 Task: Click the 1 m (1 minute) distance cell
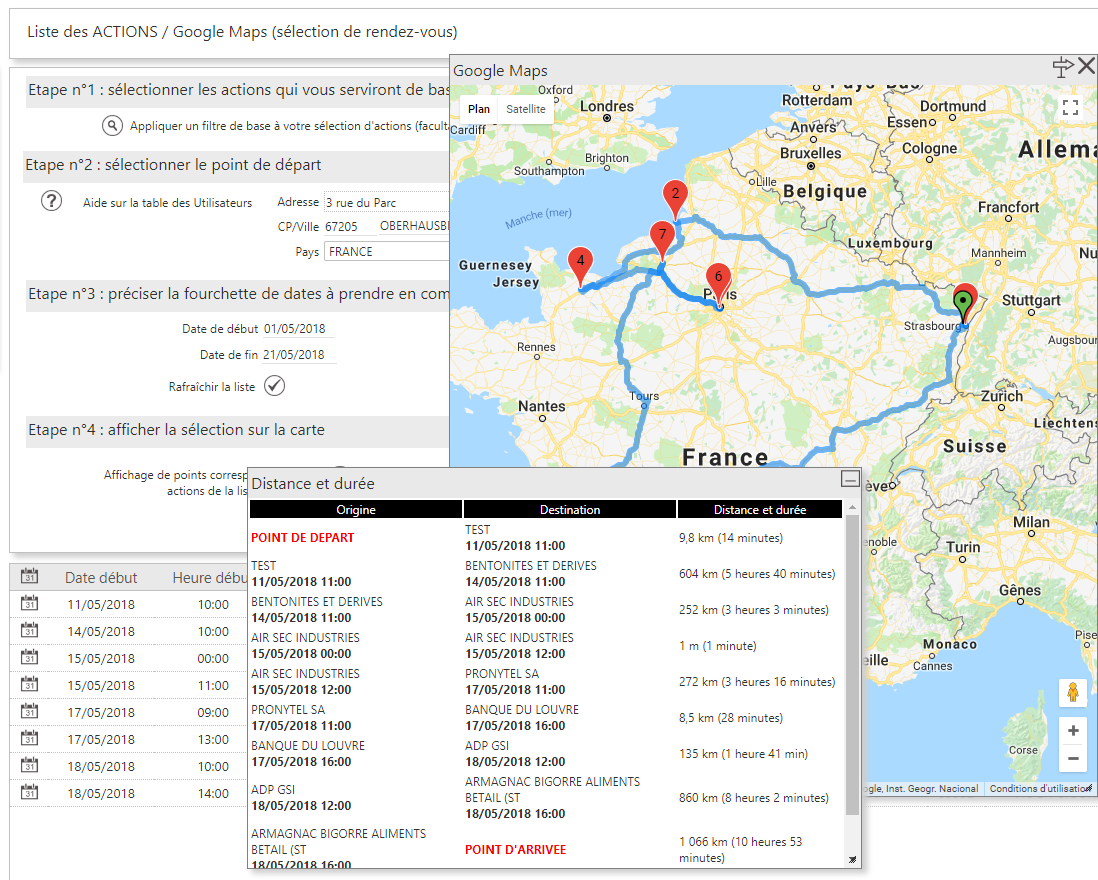pyautogui.click(x=718, y=645)
